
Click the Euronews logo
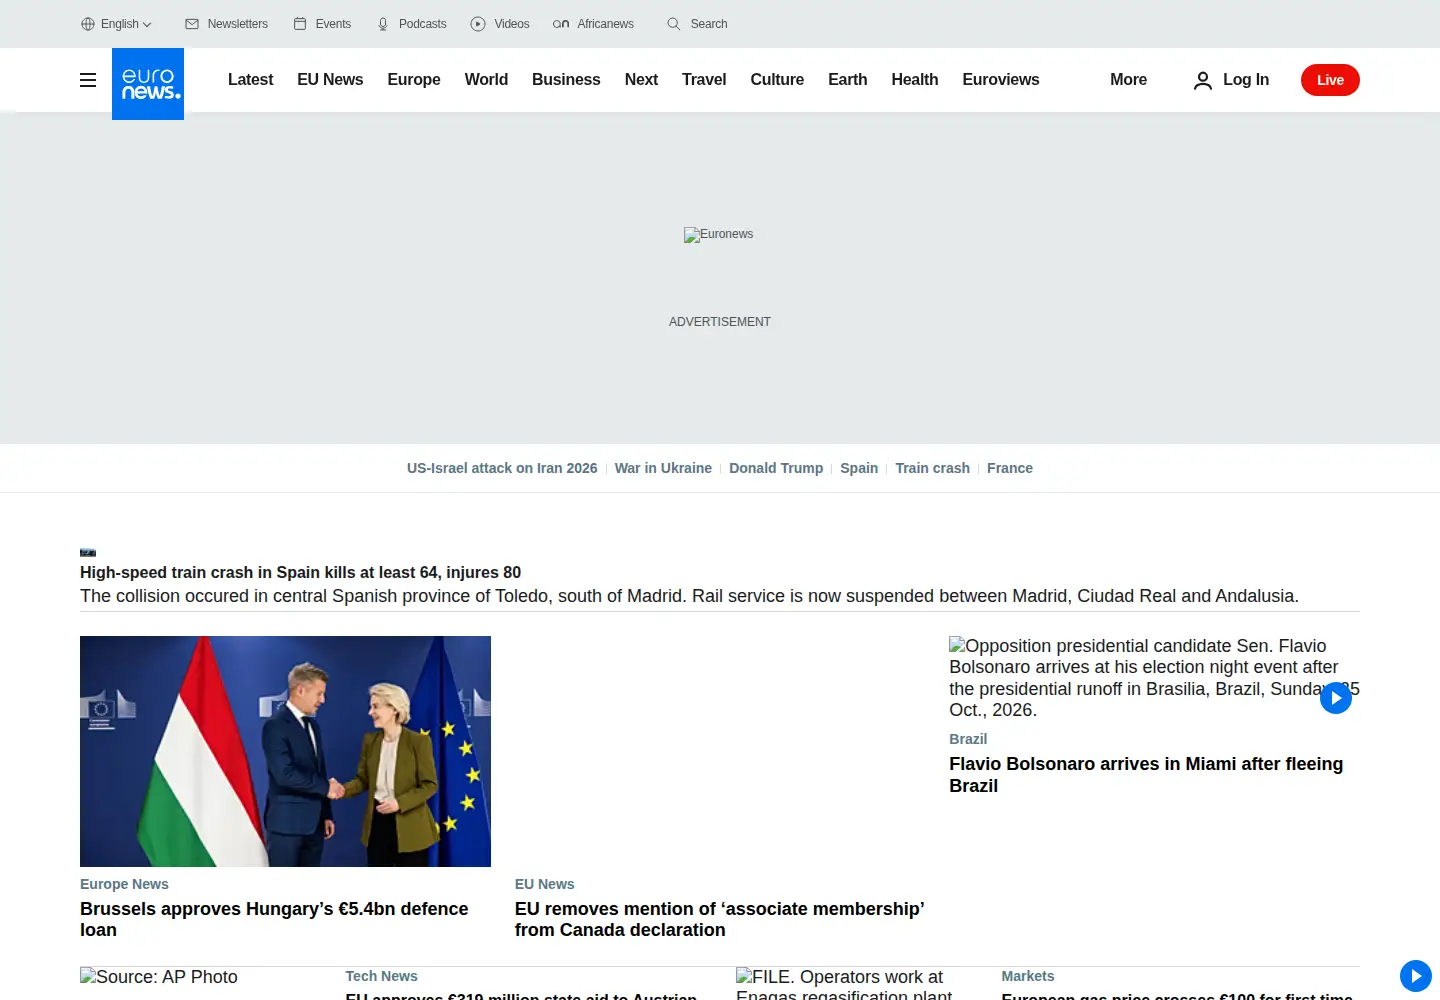pyautogui.click(x=148, y=84)
